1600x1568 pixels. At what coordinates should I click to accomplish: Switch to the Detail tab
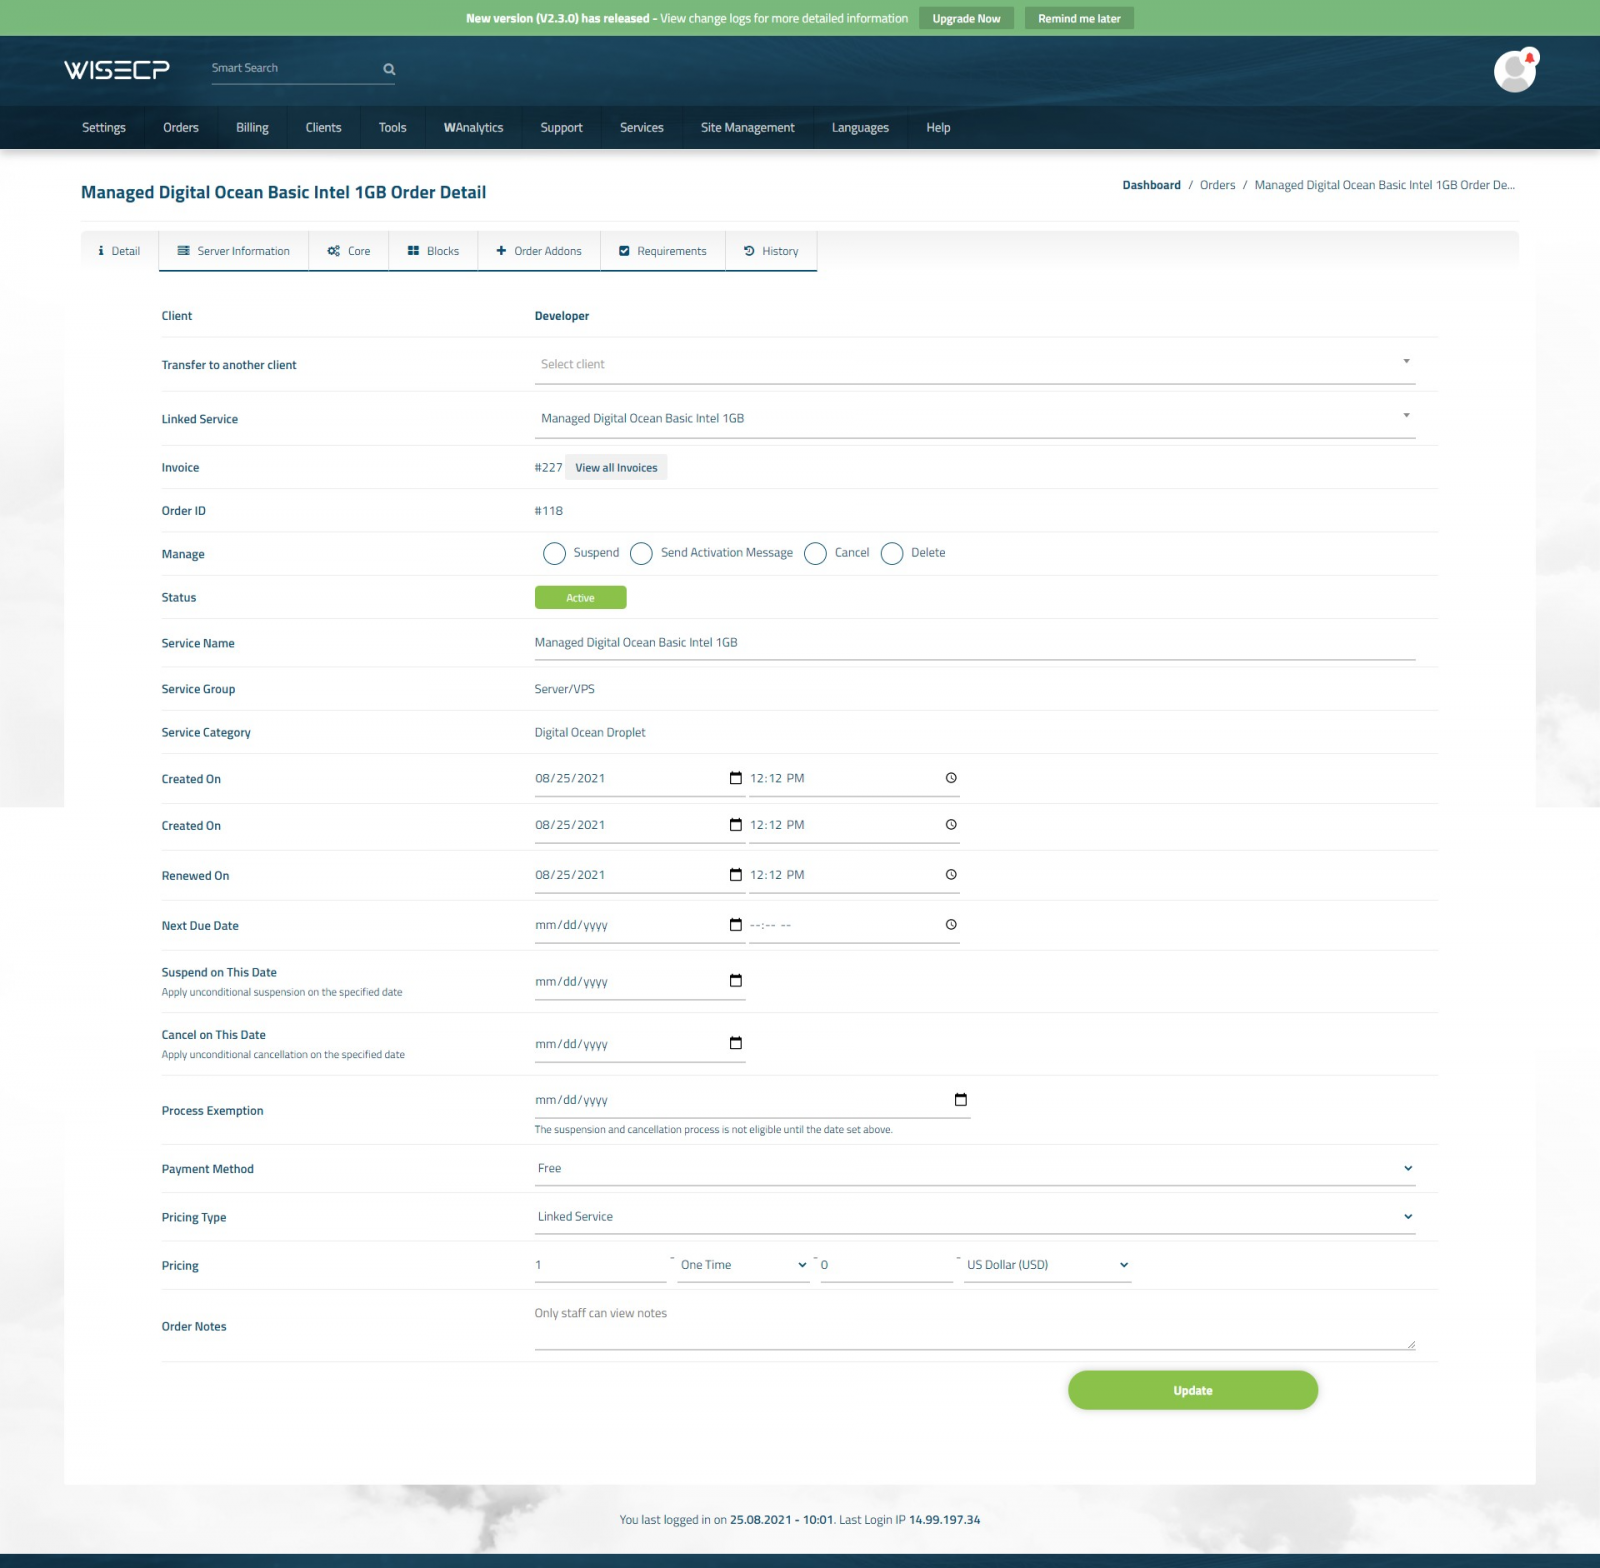[x=120, y=251]
